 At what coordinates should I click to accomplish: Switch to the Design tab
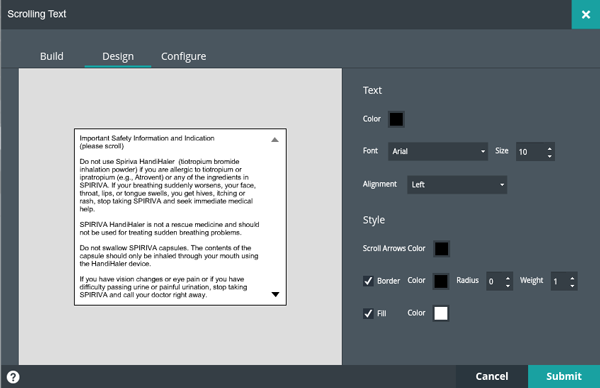tap(118, 56)
